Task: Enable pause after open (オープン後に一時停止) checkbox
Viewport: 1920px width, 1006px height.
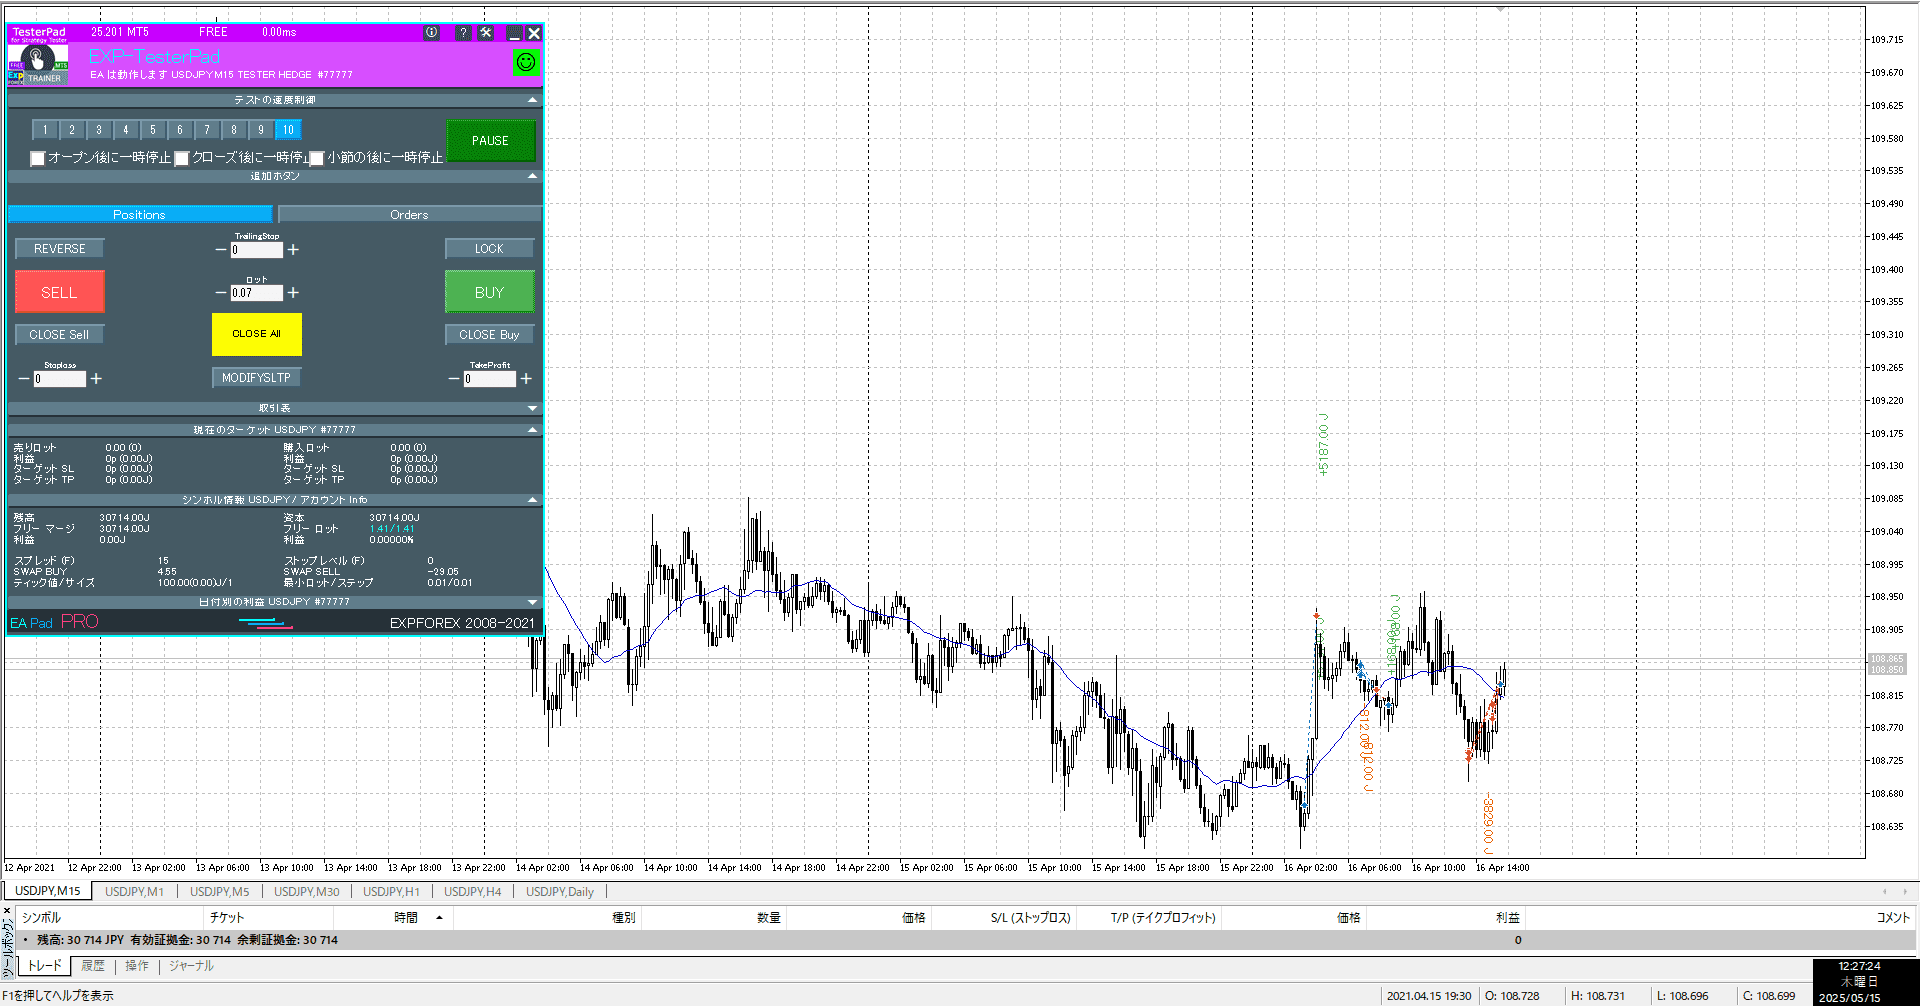Action: click(x=38, y=158)
